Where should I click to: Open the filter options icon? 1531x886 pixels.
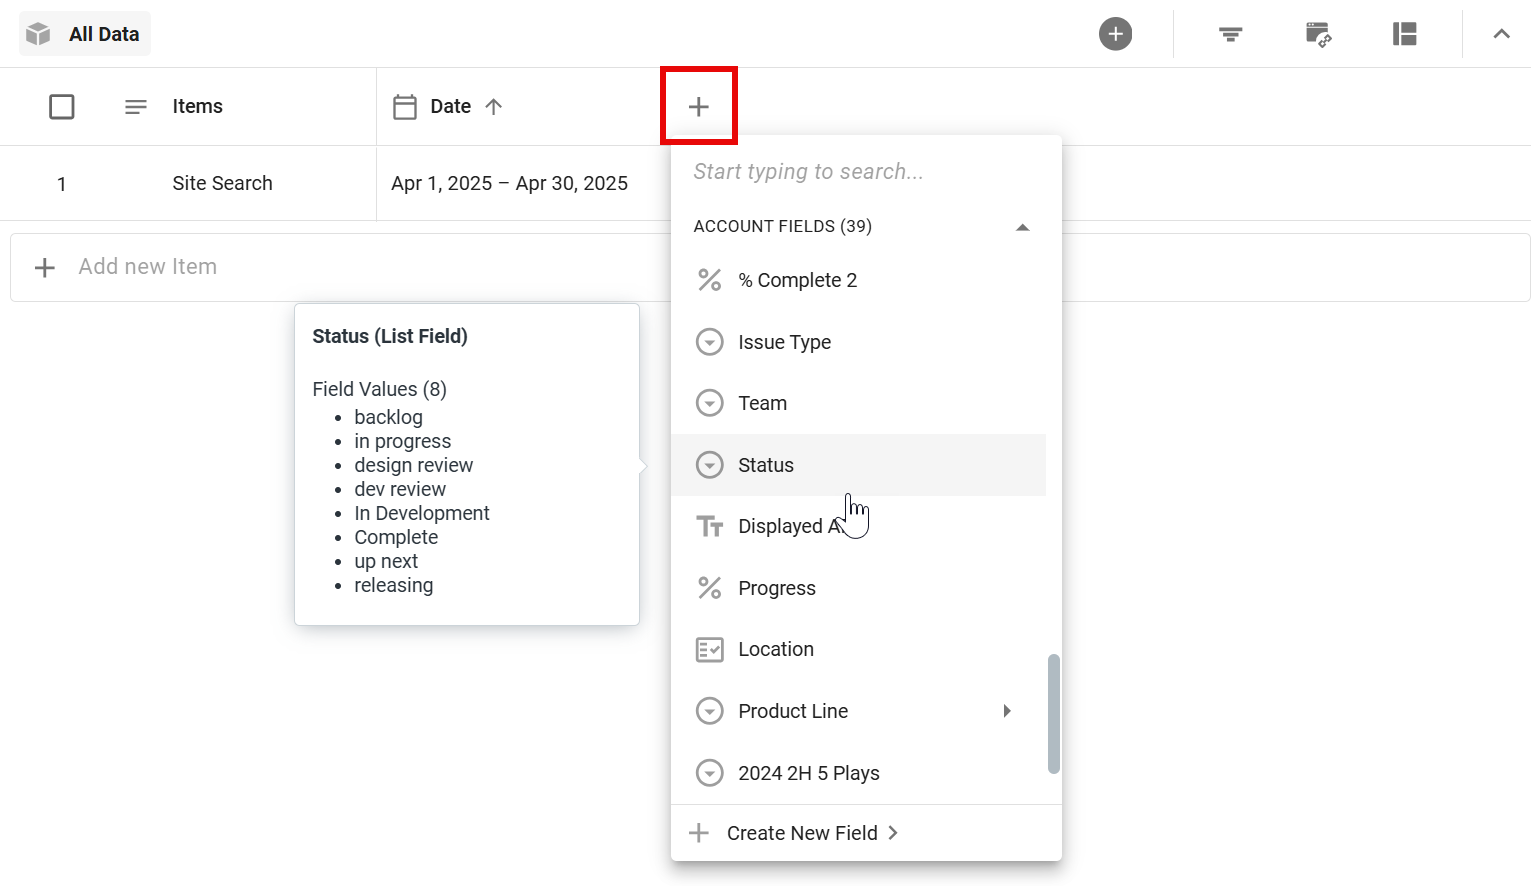[x=1229, y=33]
